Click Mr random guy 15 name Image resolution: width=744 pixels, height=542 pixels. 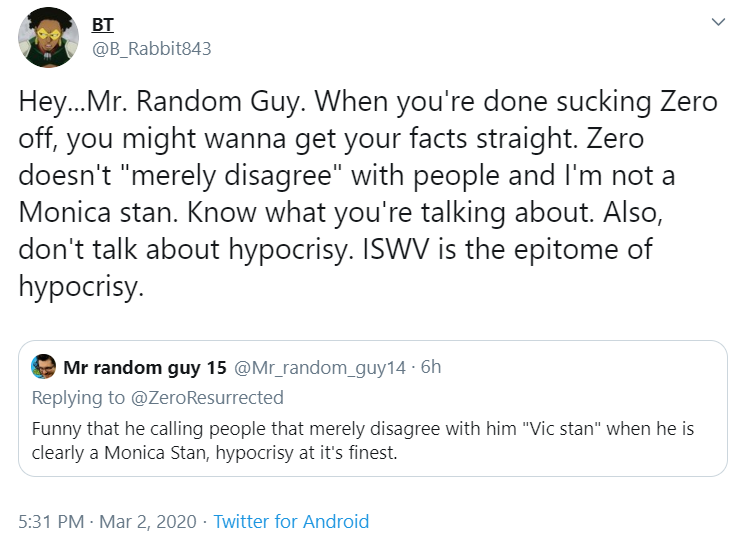tap(145, 367)
